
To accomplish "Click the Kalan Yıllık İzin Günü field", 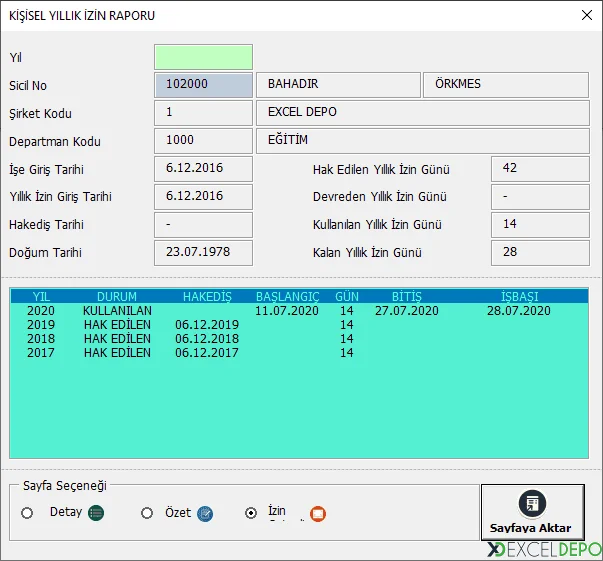I will tap(538, 252).
